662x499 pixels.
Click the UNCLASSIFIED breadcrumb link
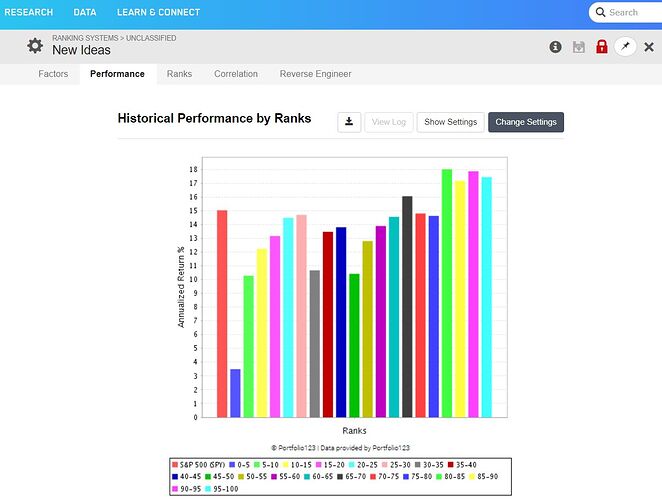[151, 38]
